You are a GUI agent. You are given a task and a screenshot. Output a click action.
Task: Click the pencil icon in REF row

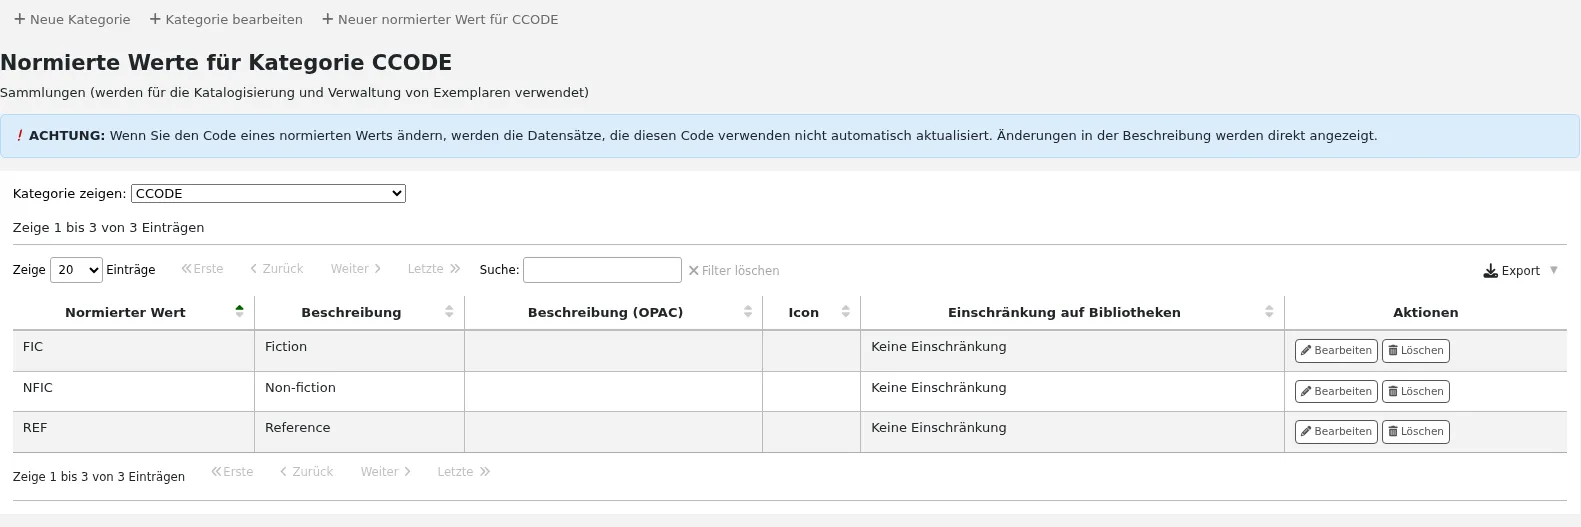click(1306, 432)
